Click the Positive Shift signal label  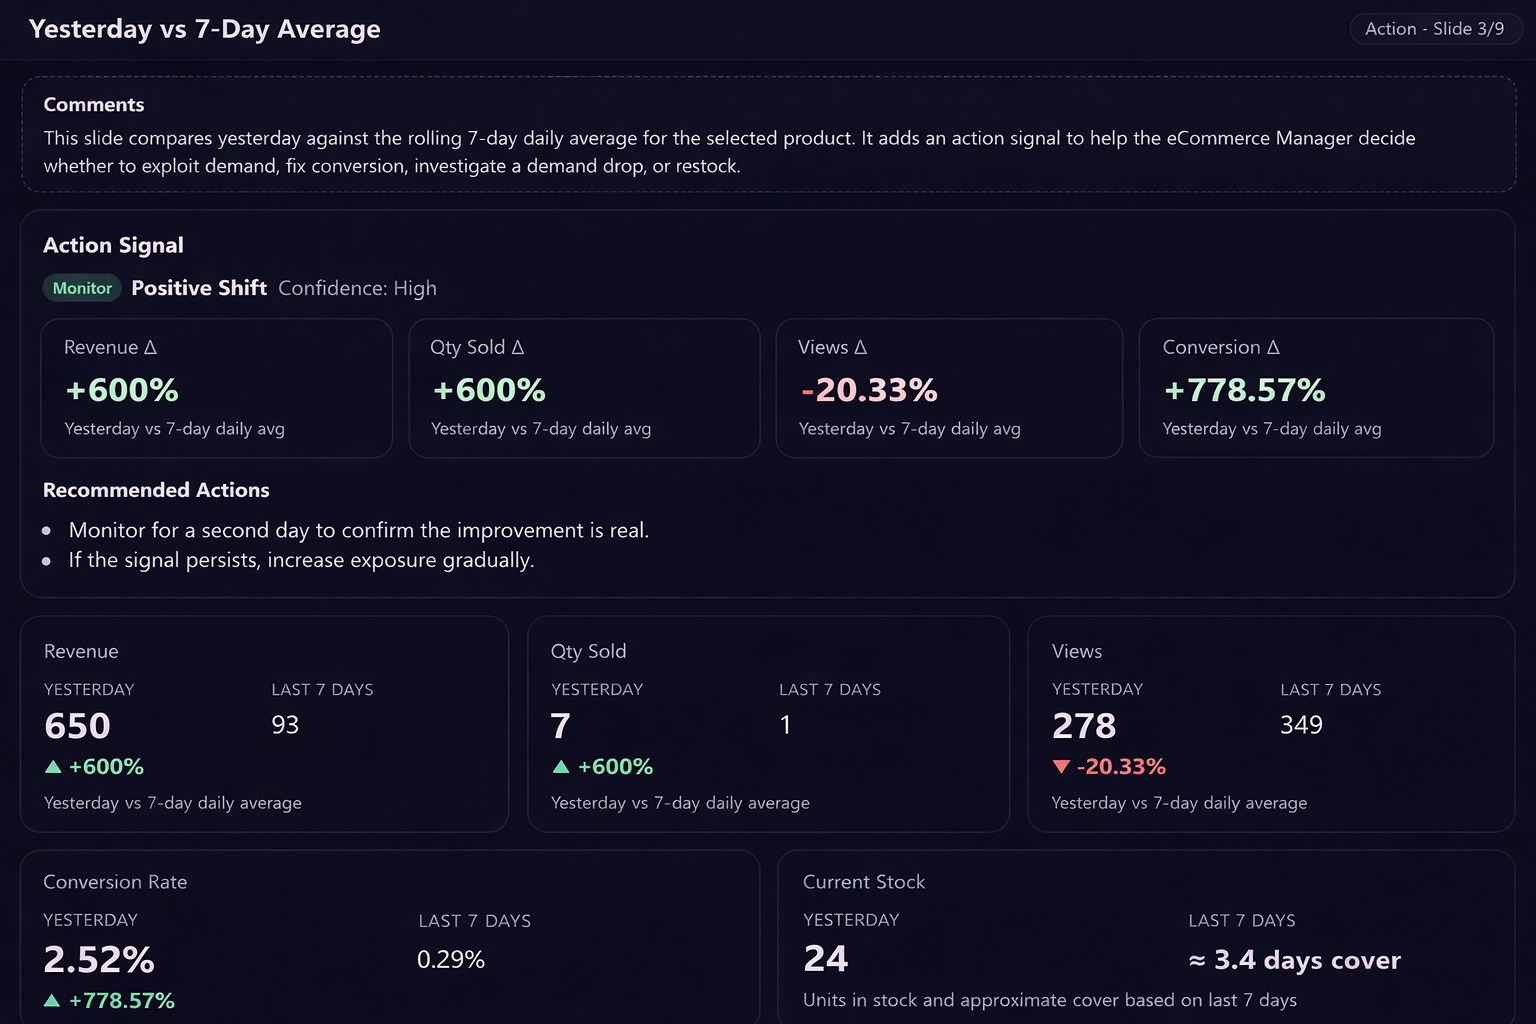(x=199, y=288)
